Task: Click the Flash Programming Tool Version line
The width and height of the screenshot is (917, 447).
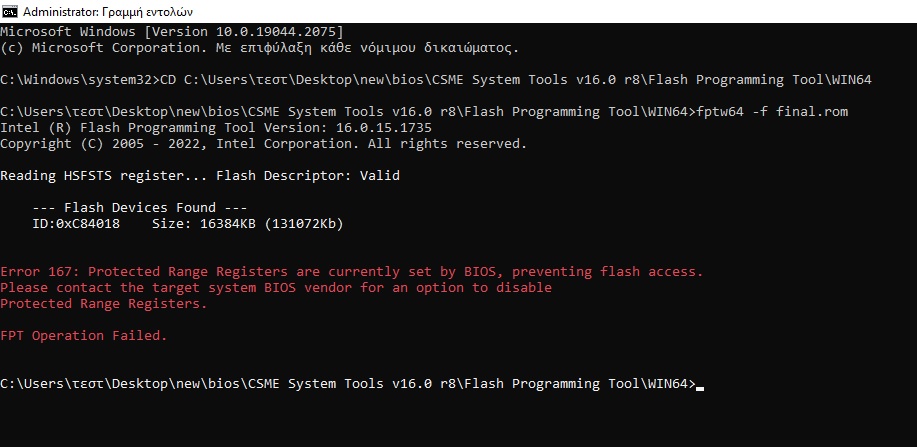Action: [x=216, y=128]
